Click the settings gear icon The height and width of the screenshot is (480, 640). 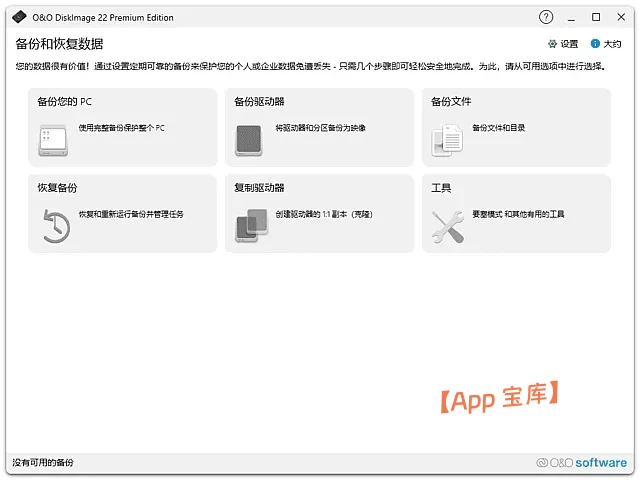553,44
